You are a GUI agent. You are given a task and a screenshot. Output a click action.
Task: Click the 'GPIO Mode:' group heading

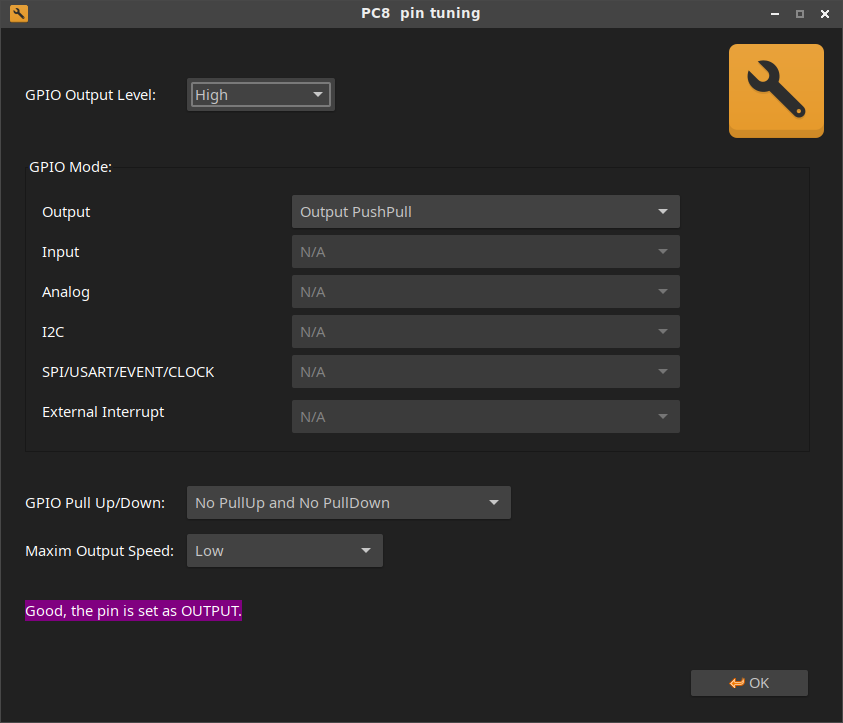pyautogui.click(x=71, y=167)
